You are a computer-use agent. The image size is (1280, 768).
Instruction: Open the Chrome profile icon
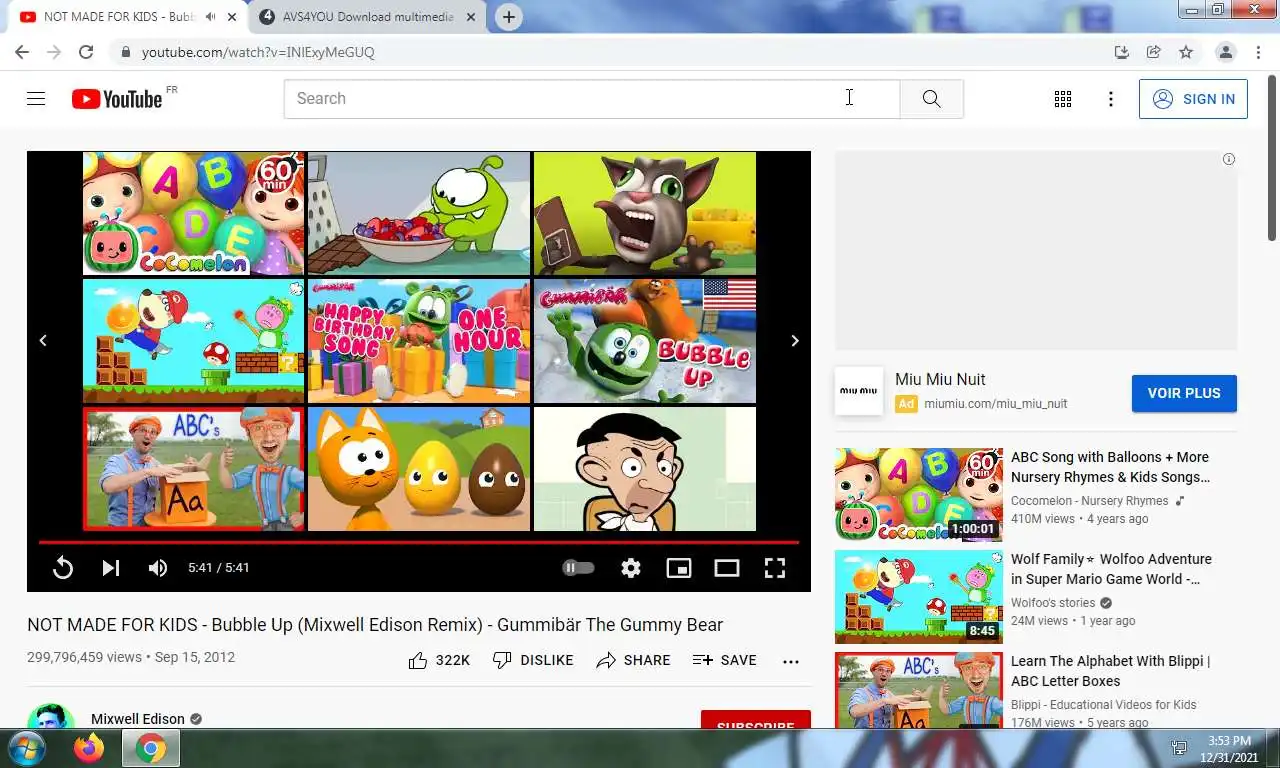(1225, 52)
